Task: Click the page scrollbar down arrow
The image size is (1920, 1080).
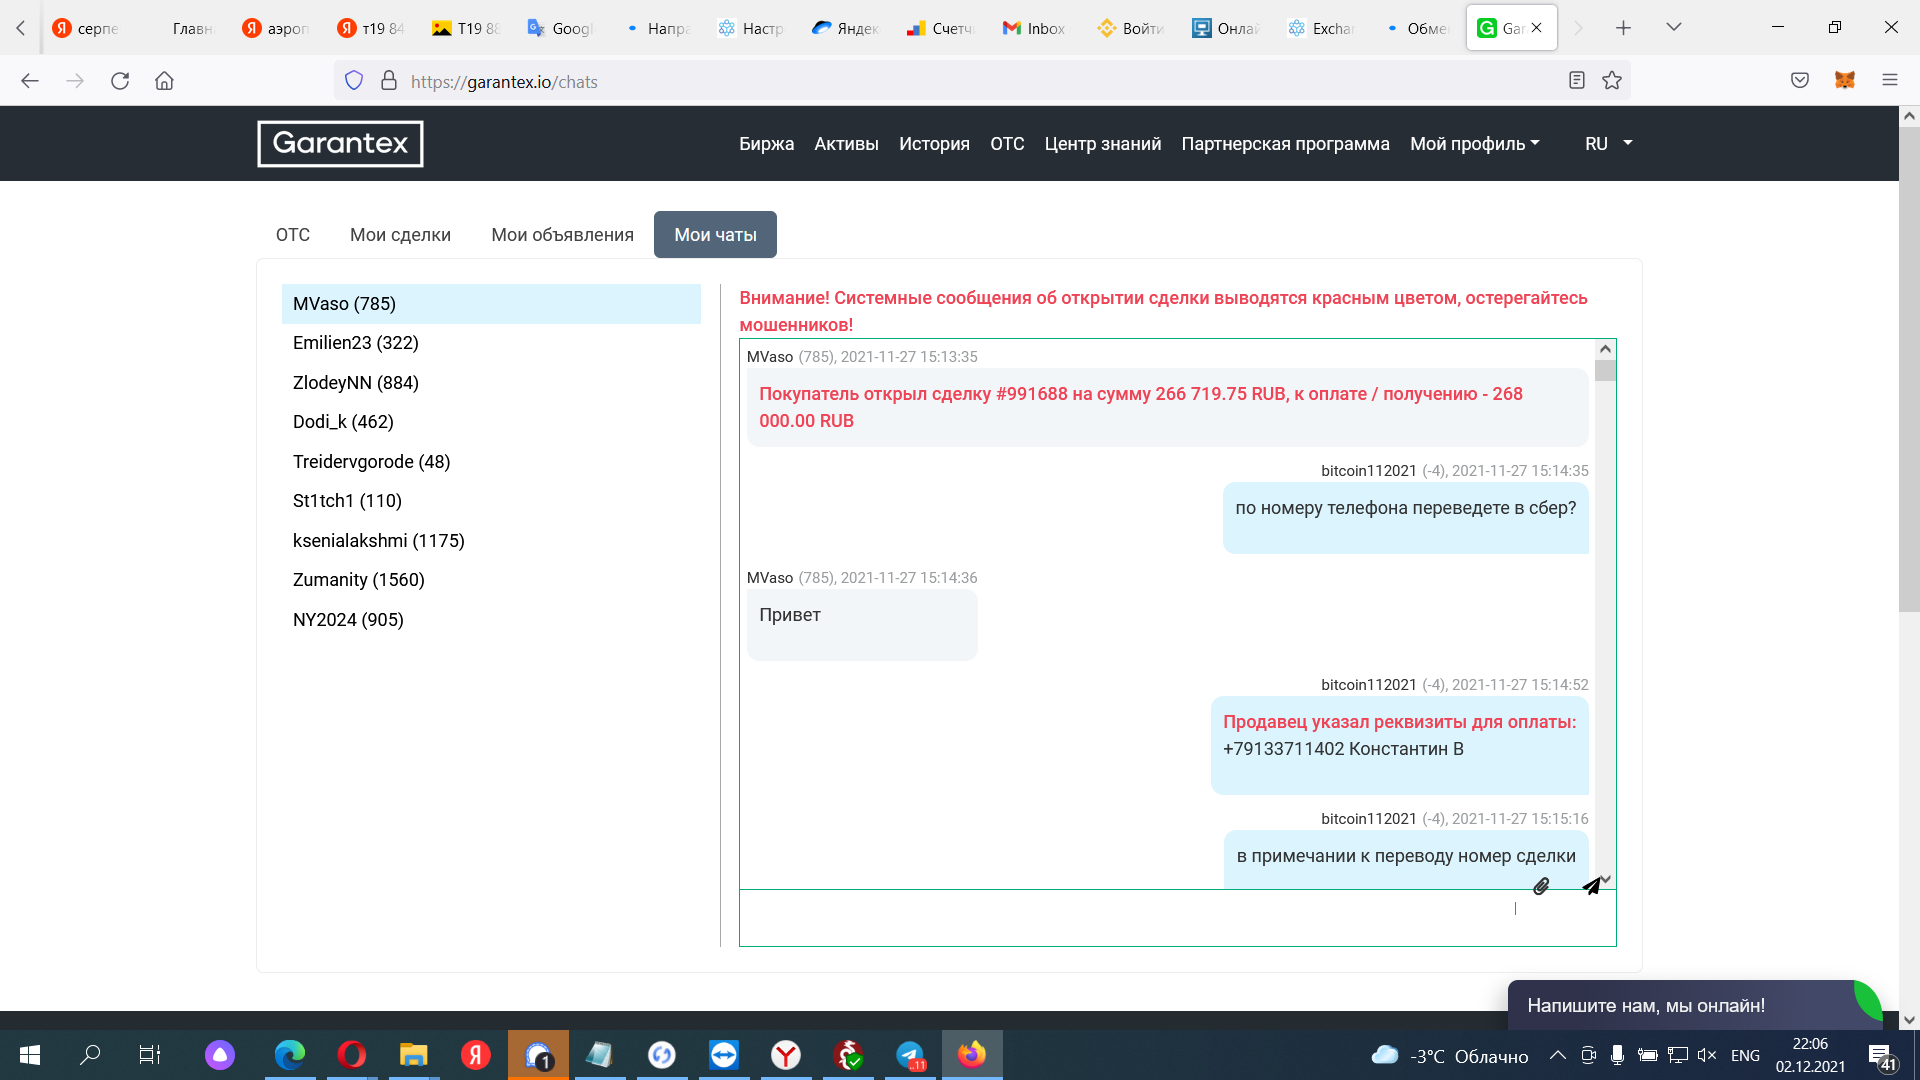Action: point(1909,1020)
